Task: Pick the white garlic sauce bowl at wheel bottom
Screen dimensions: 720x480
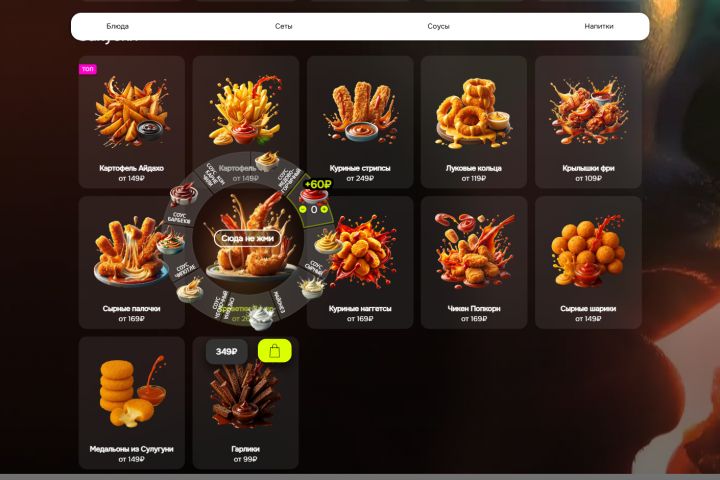Action: 262,318
